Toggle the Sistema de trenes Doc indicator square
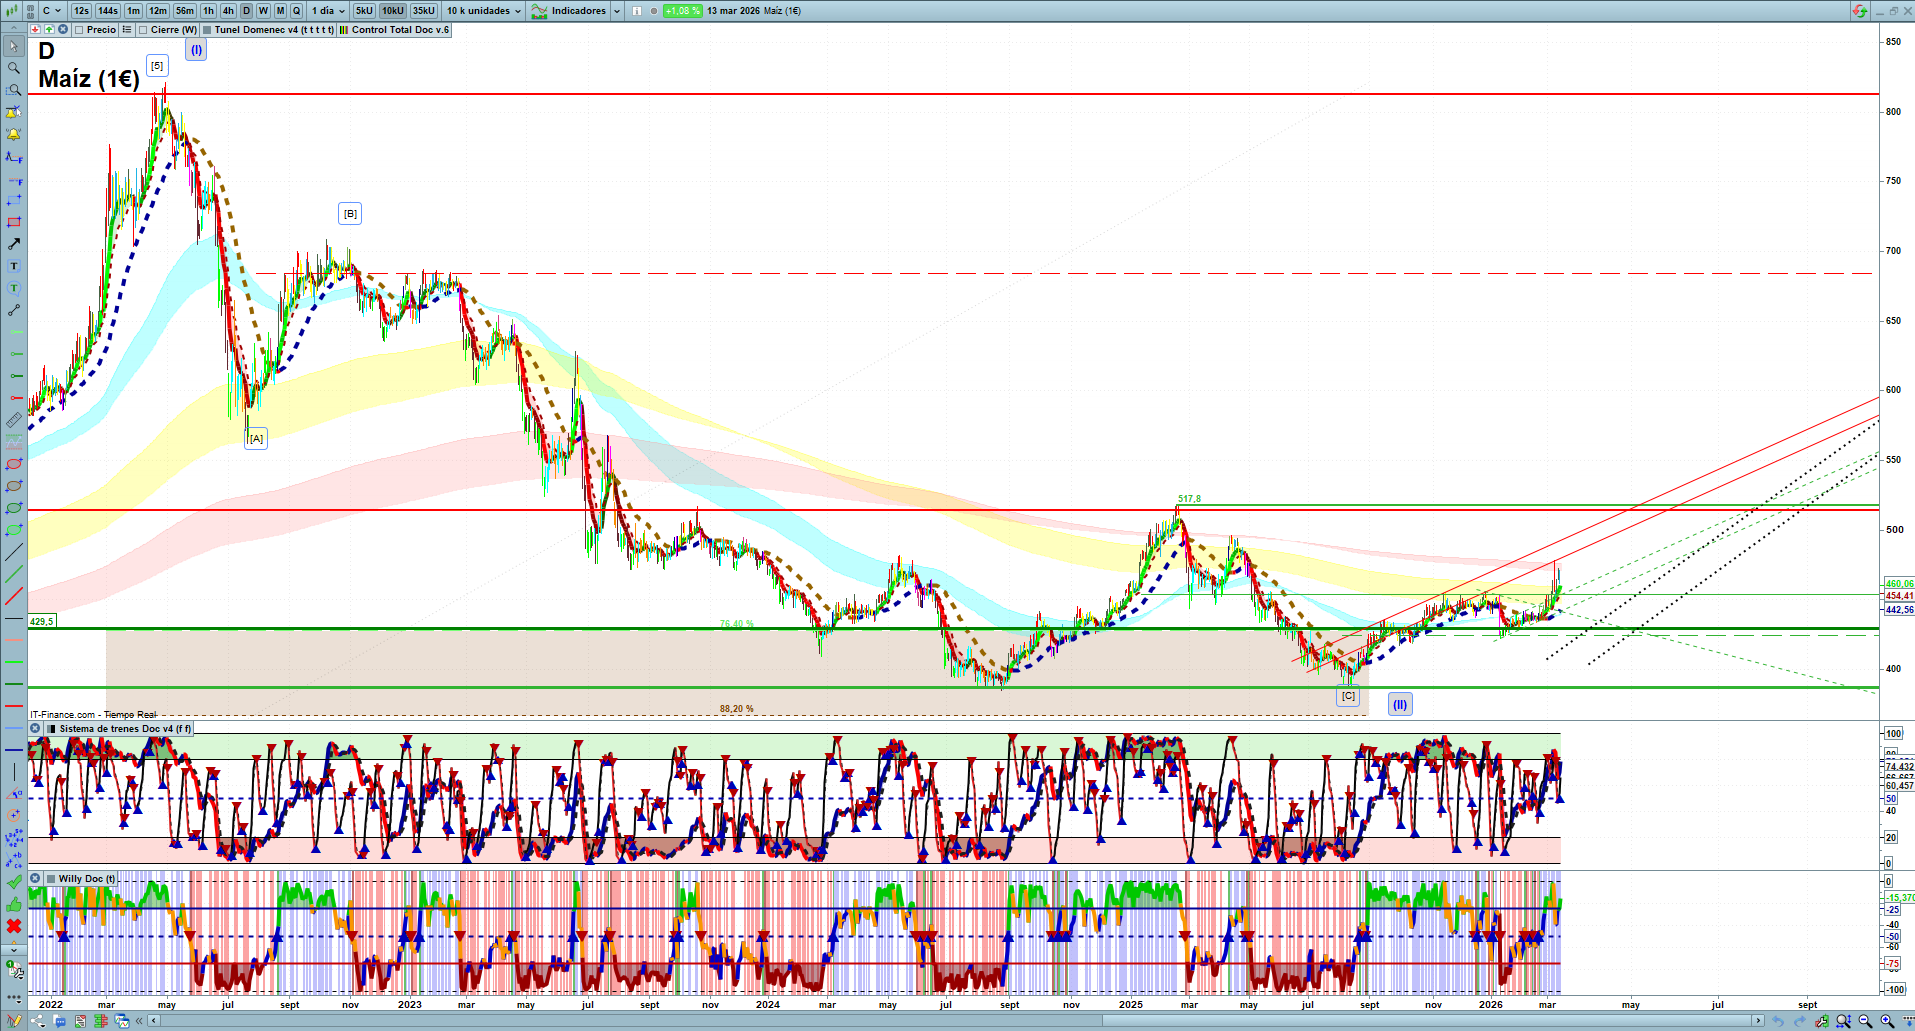 tap(52, 729)
